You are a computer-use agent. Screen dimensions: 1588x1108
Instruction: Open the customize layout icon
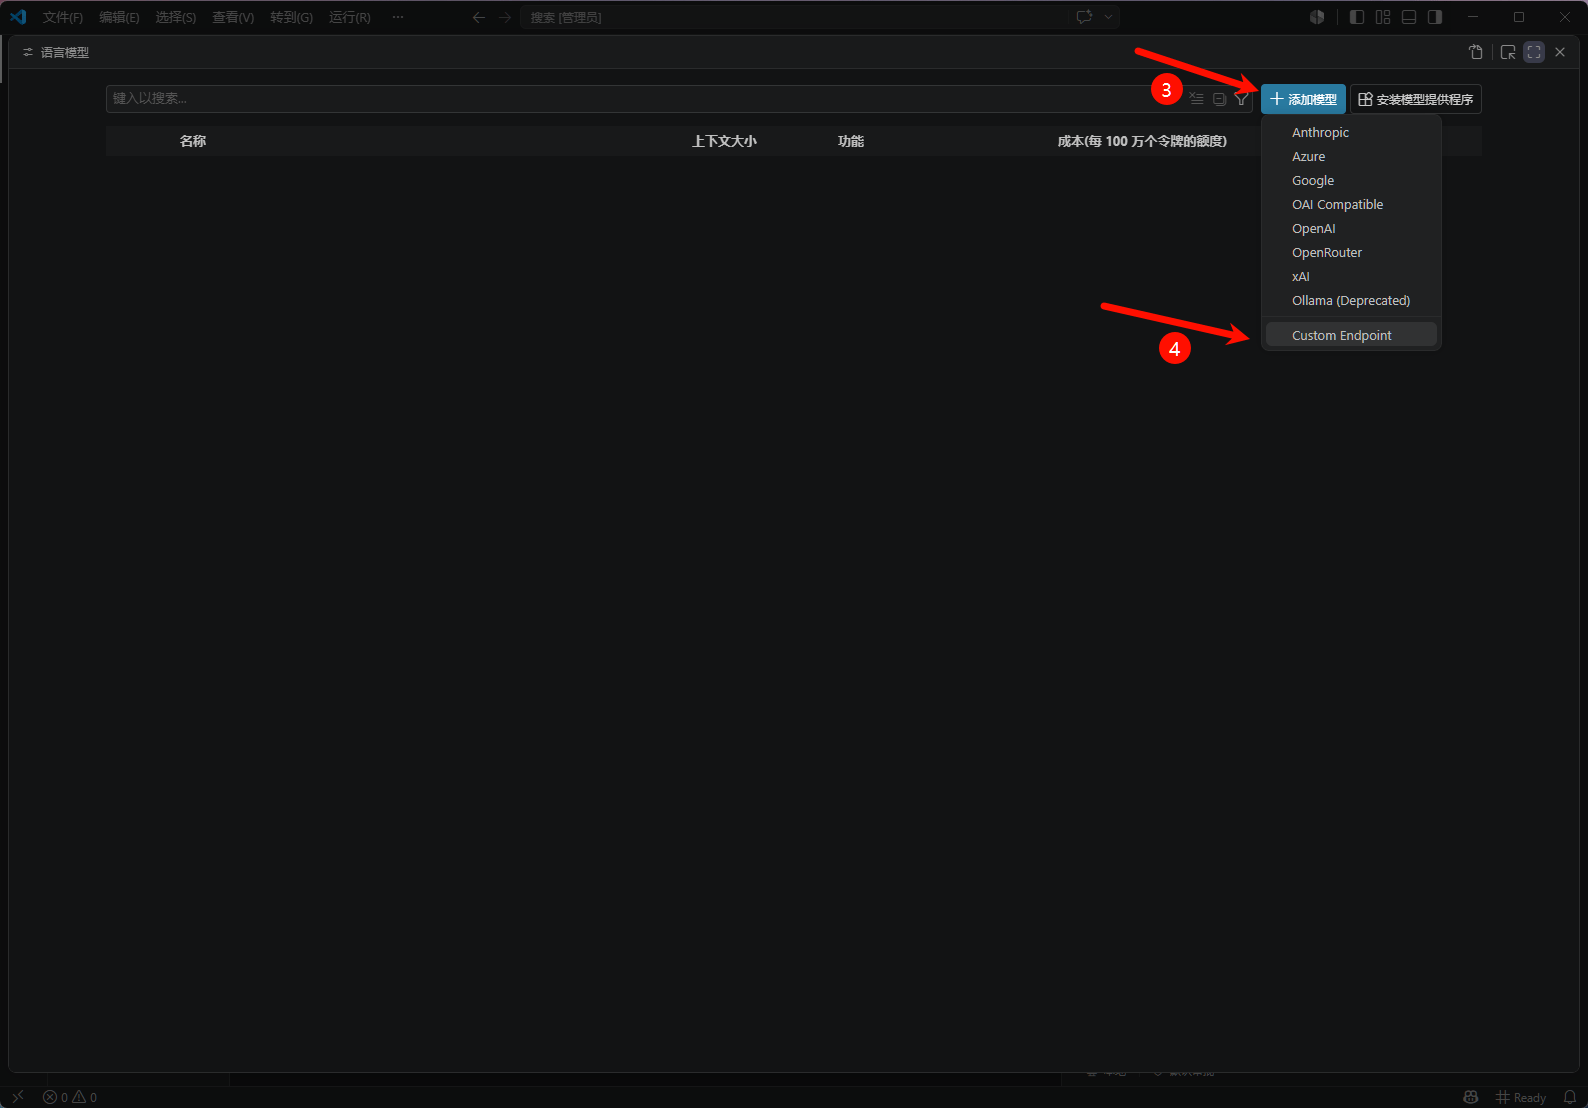point(1383,17)
